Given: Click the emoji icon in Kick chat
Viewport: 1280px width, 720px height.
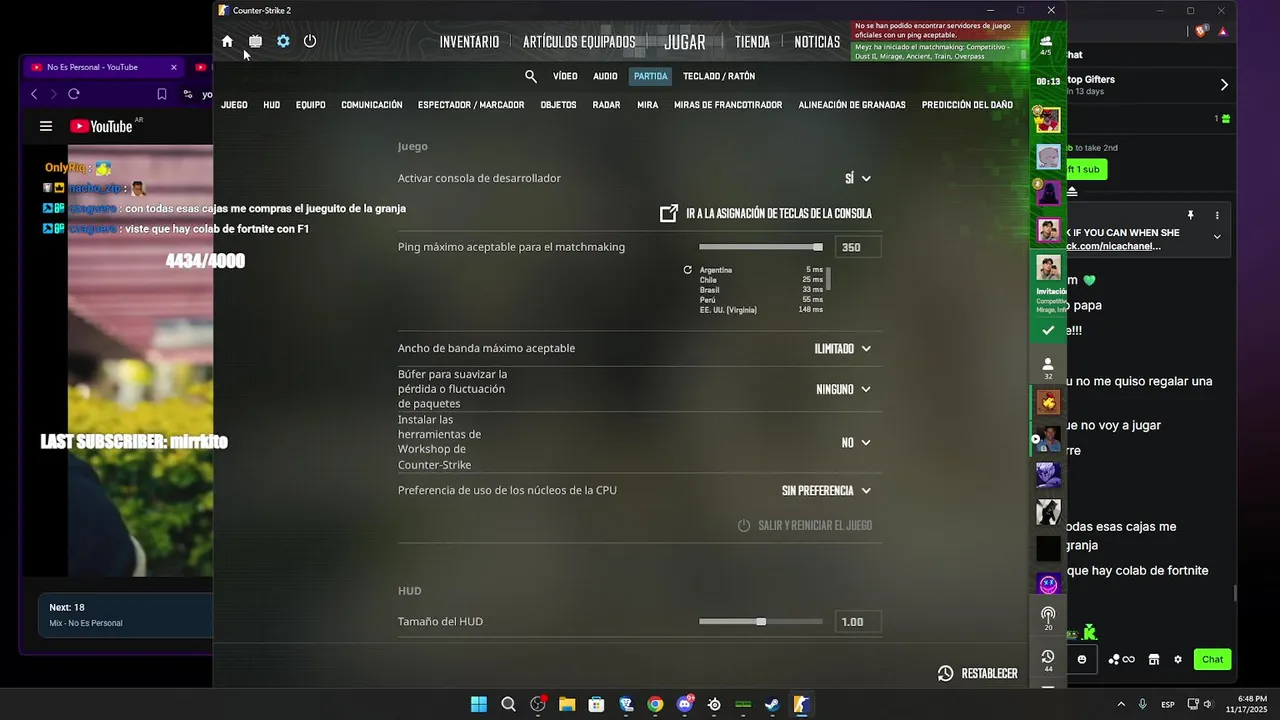Looking at the screenshot, I should pyautogui.click(x=1082, y=659).
